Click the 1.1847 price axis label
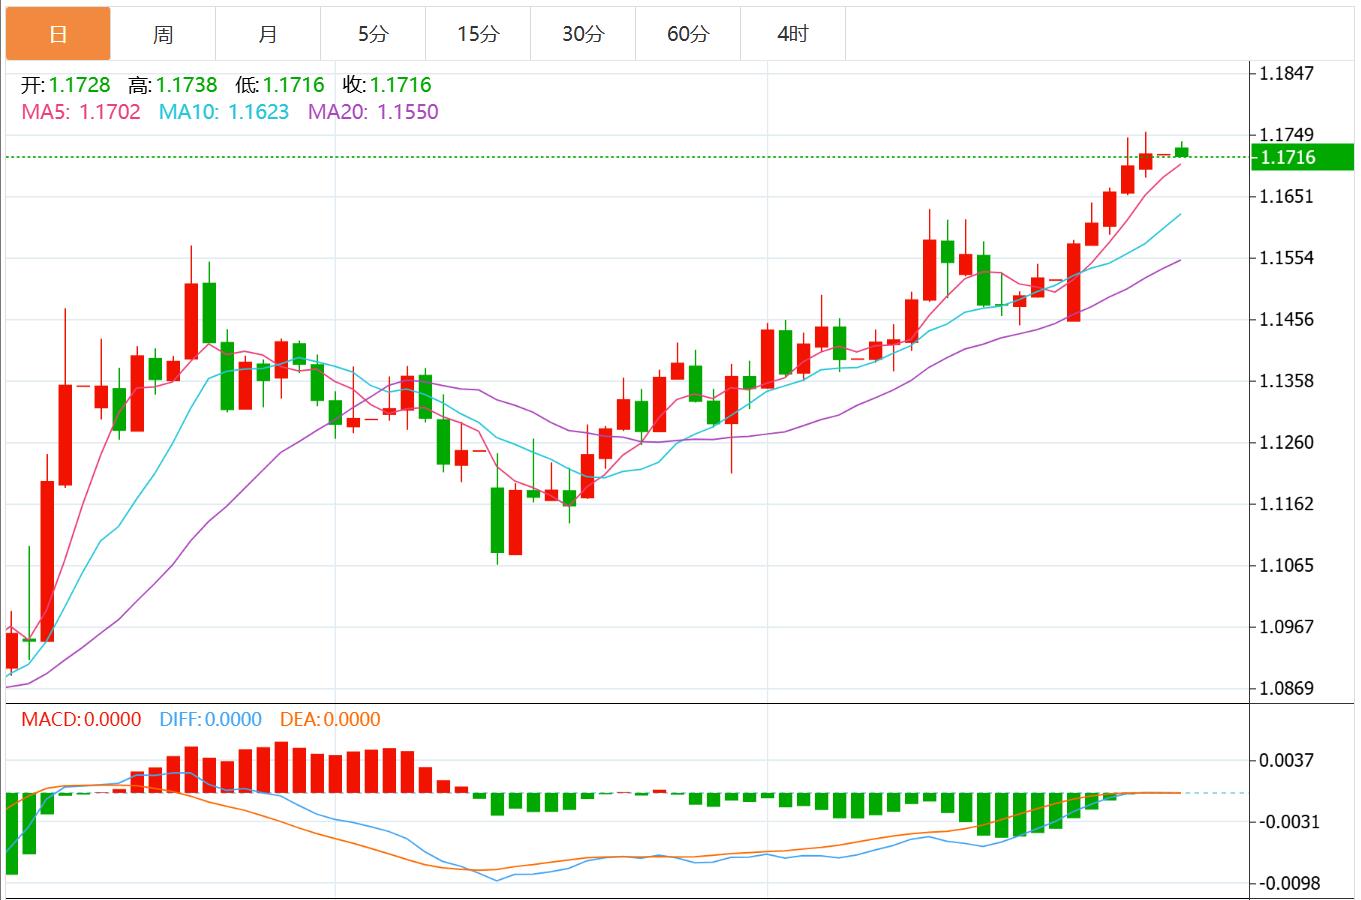The width and height of the screenshot is (1361, 900). click(x=1287, y=73)
